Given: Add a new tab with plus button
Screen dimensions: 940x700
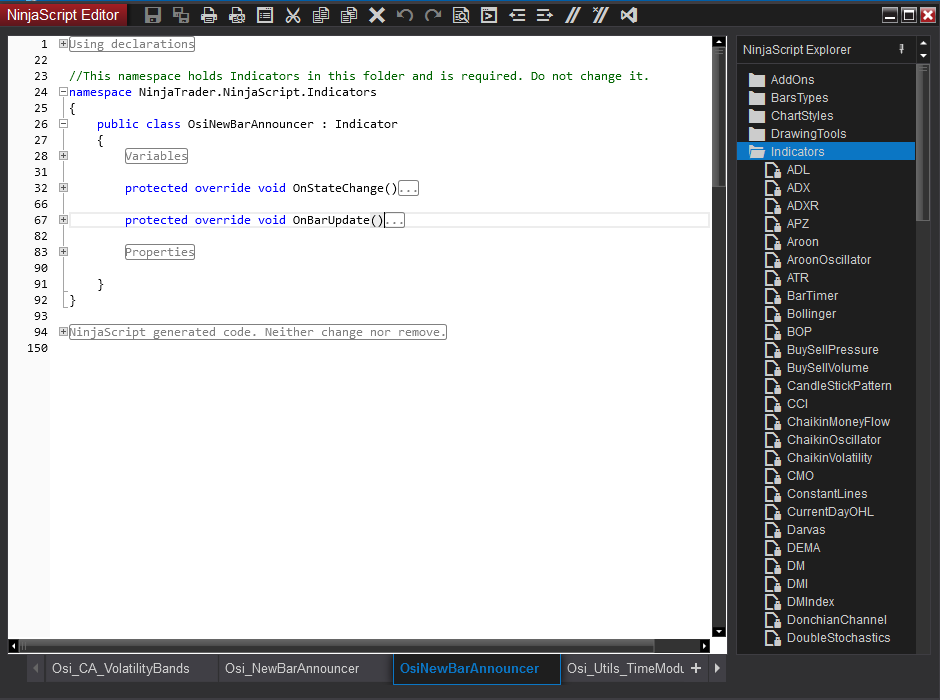Looking at the screenshot, I should (x=696, y=669).
